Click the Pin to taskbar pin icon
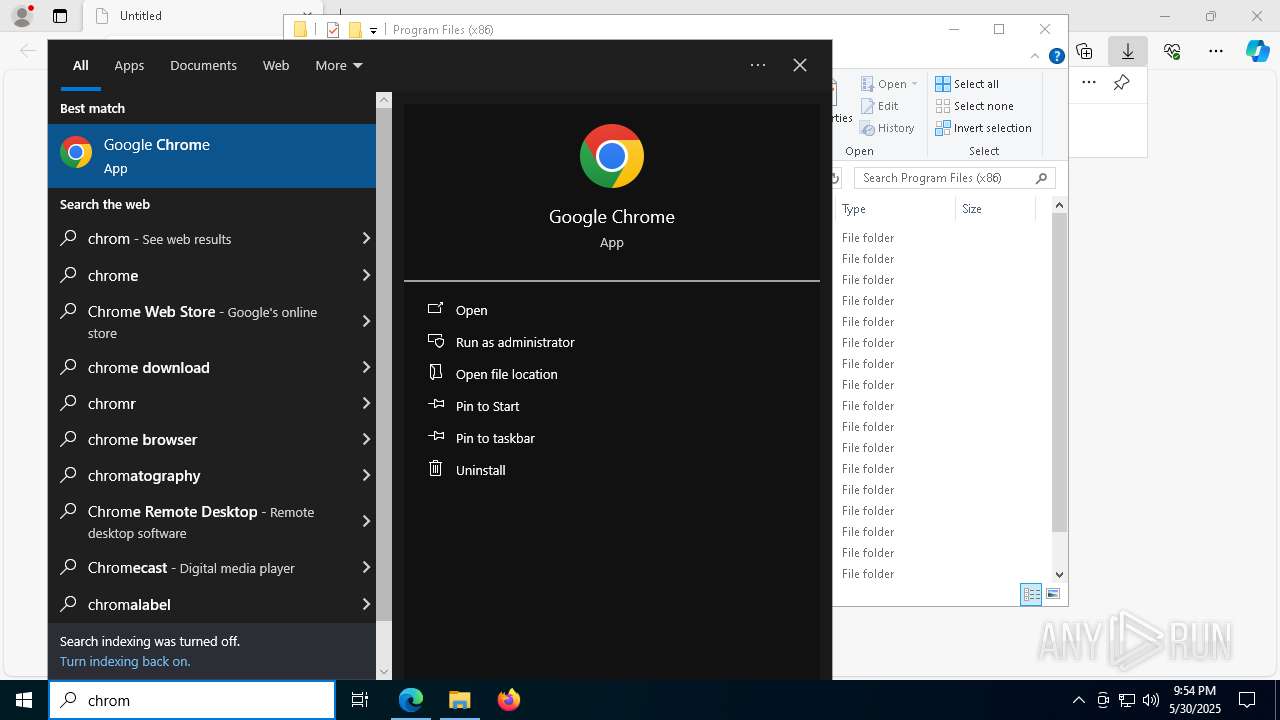 pos(435,437)
